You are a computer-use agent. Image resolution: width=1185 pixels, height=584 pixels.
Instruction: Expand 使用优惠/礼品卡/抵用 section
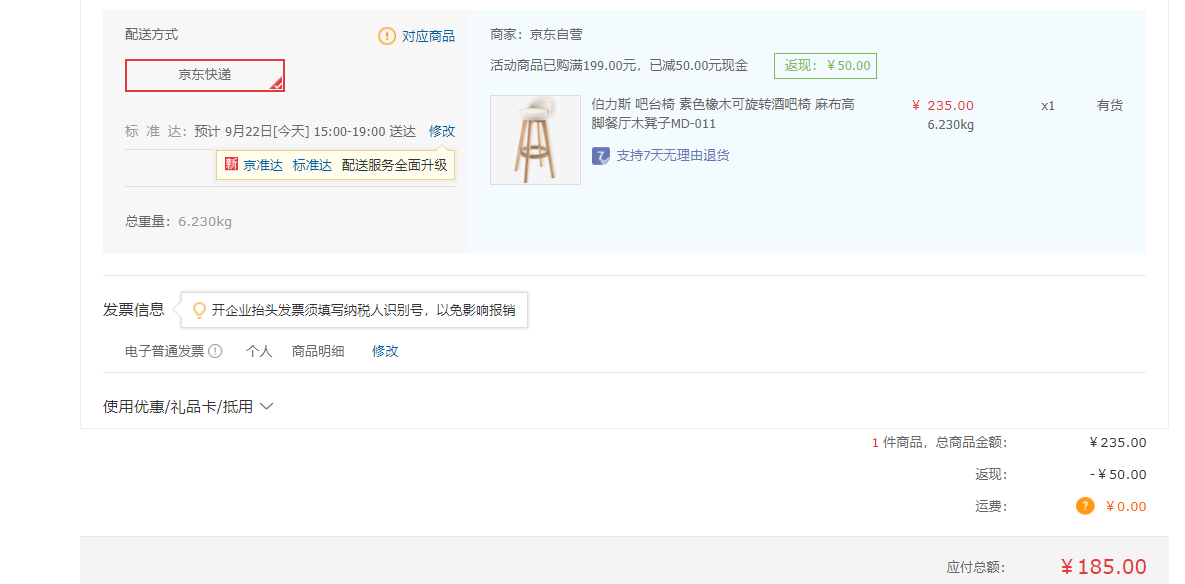click(188, 406)
